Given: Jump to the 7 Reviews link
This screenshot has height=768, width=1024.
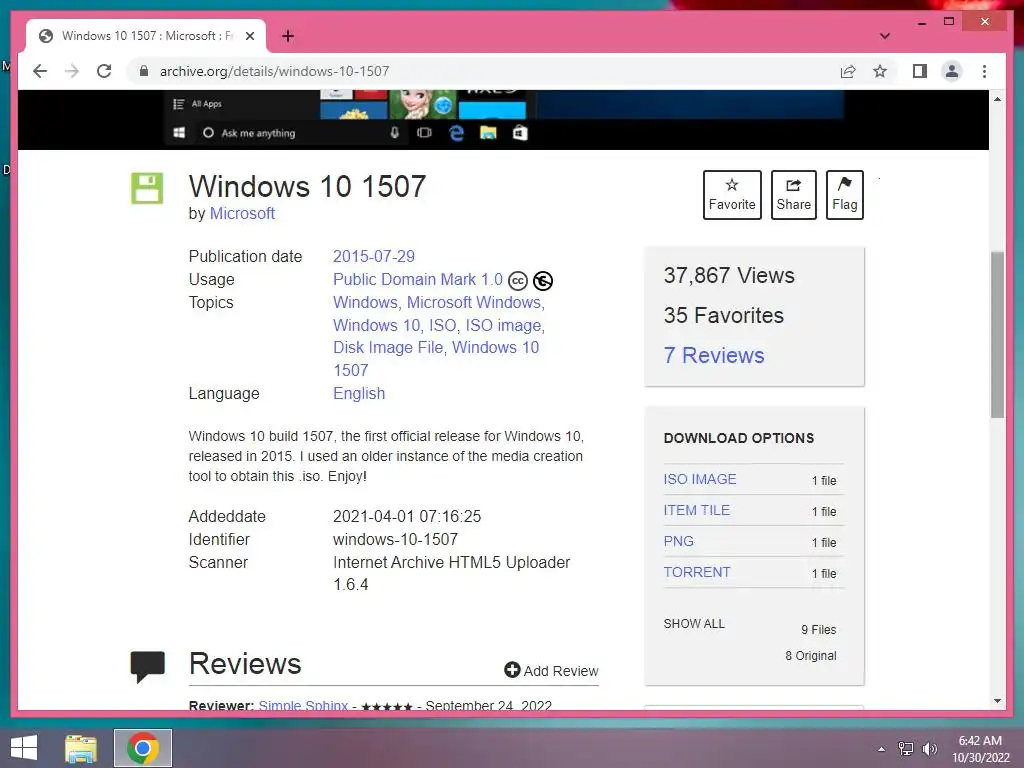Looking at the screenshot, I should click(x=714, y=355).
